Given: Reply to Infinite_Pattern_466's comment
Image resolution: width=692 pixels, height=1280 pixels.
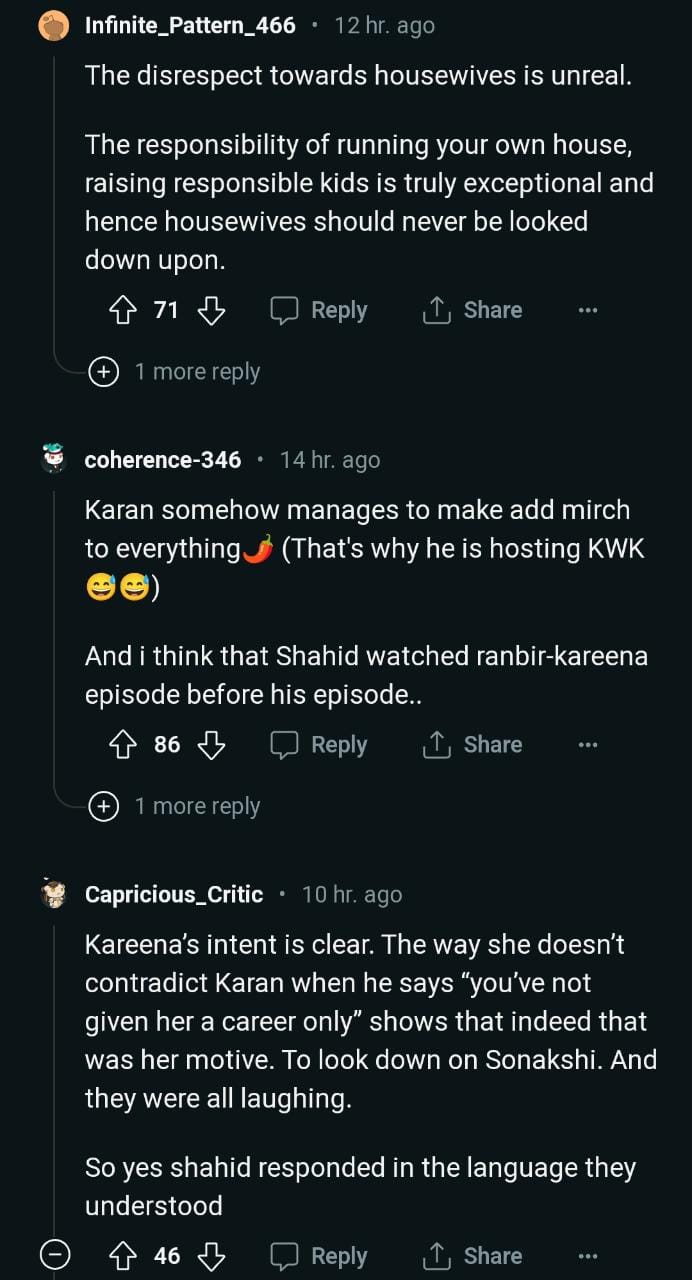Looking at the screenshot, I should coord(320,311).
